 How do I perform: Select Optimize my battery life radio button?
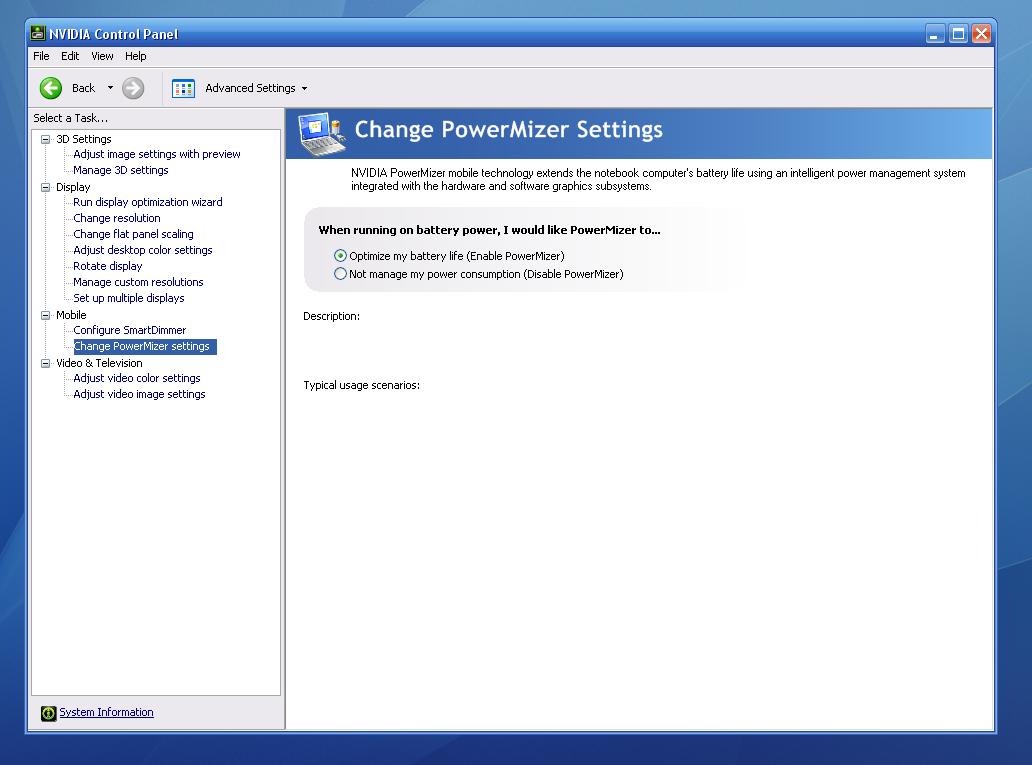340,255
